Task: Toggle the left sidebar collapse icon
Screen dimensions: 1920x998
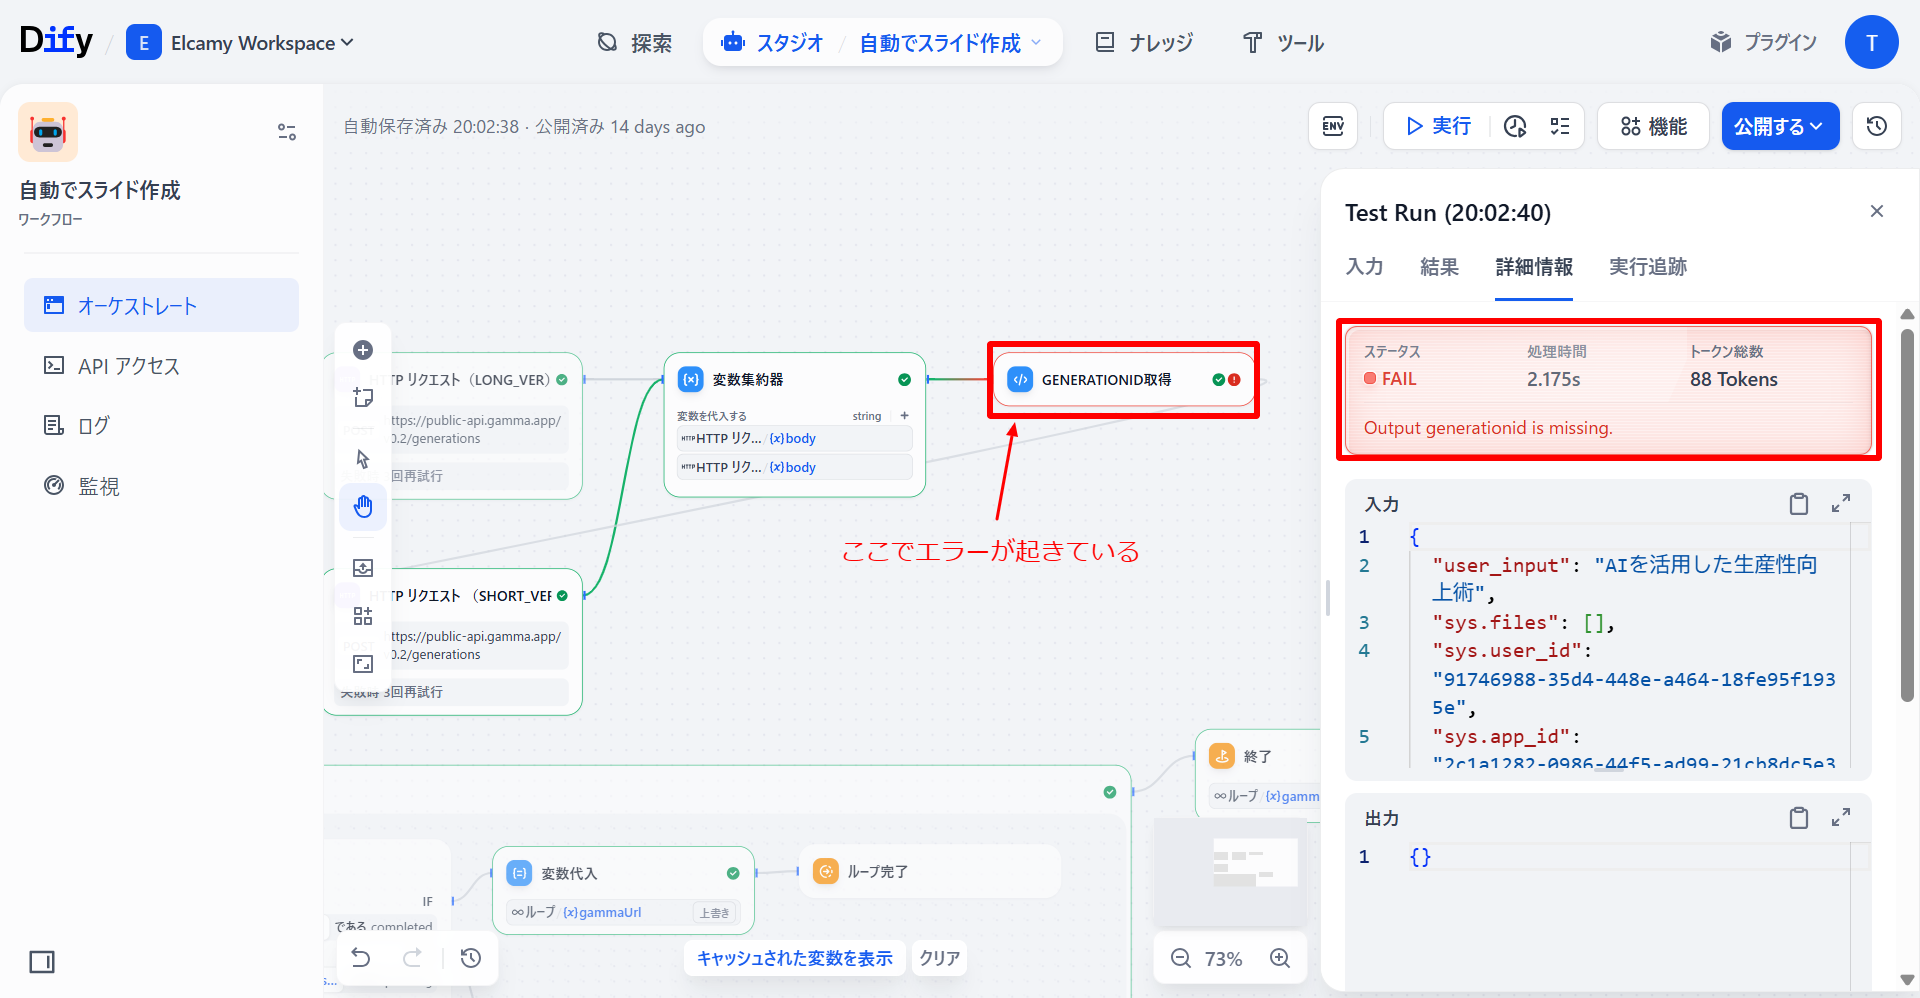Action: (x=42, y=962)
